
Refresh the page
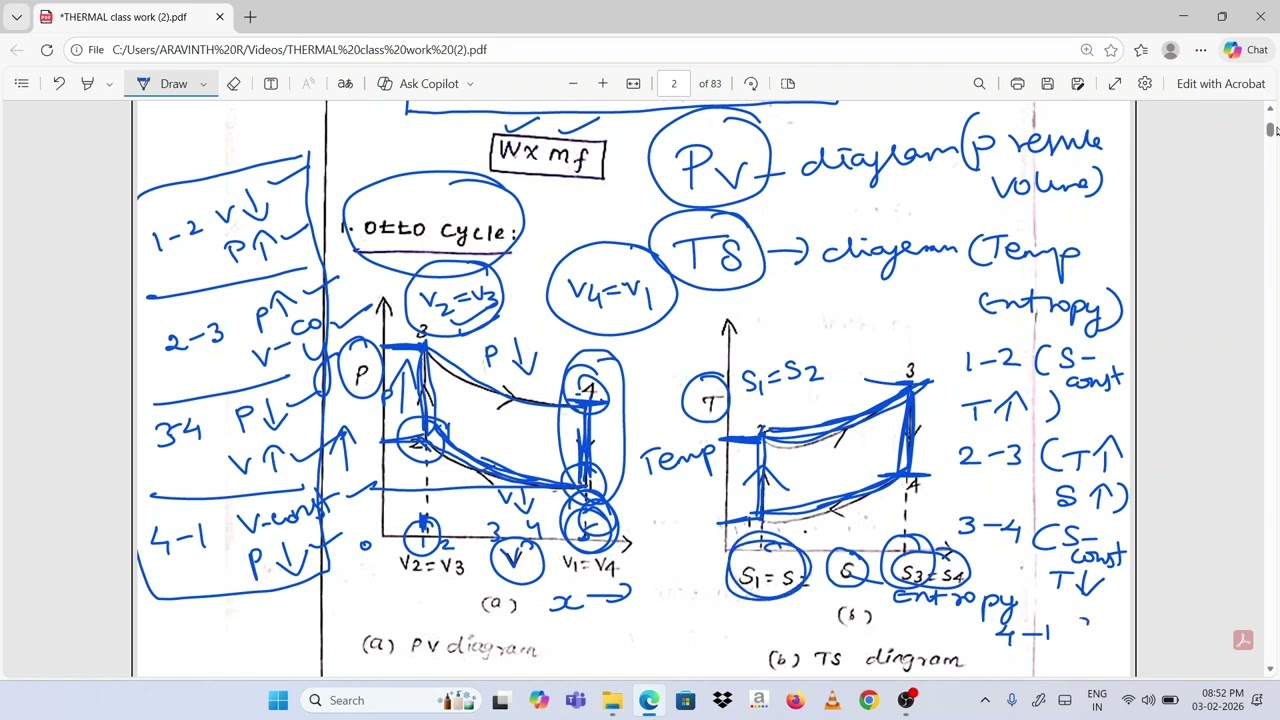(47, 50)
